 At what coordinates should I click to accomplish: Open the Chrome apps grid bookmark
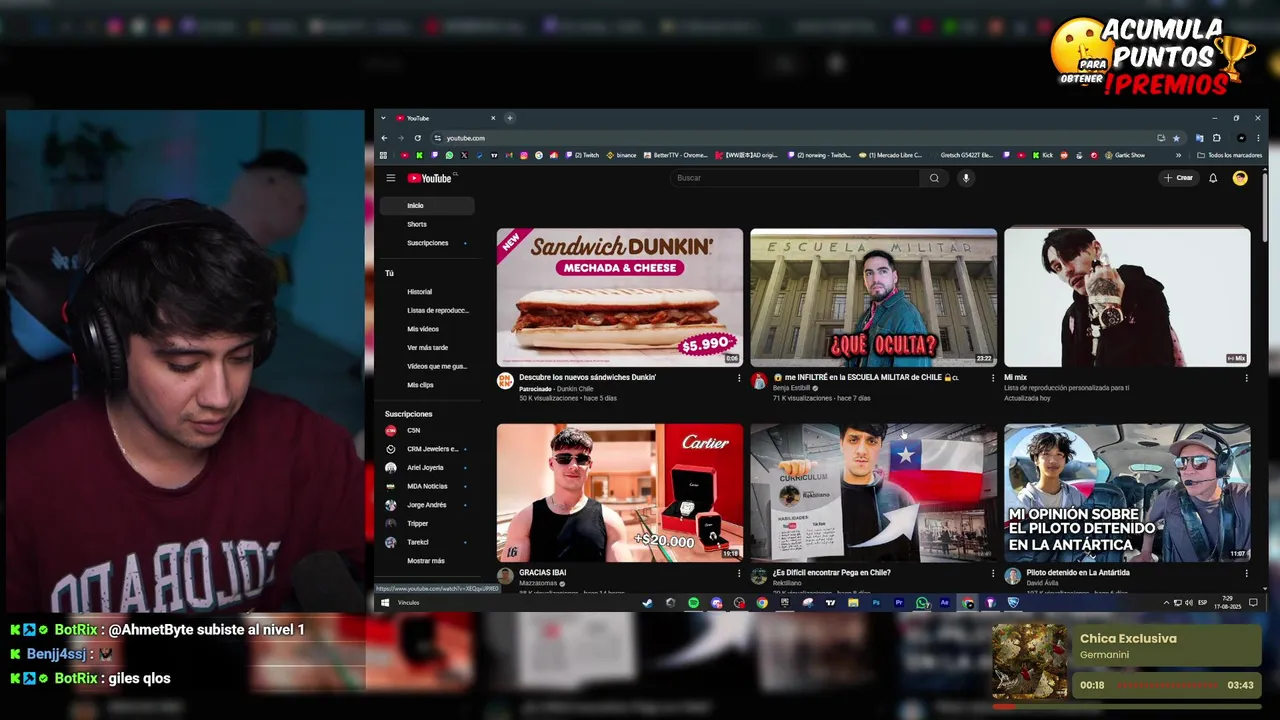pos(383,155)
